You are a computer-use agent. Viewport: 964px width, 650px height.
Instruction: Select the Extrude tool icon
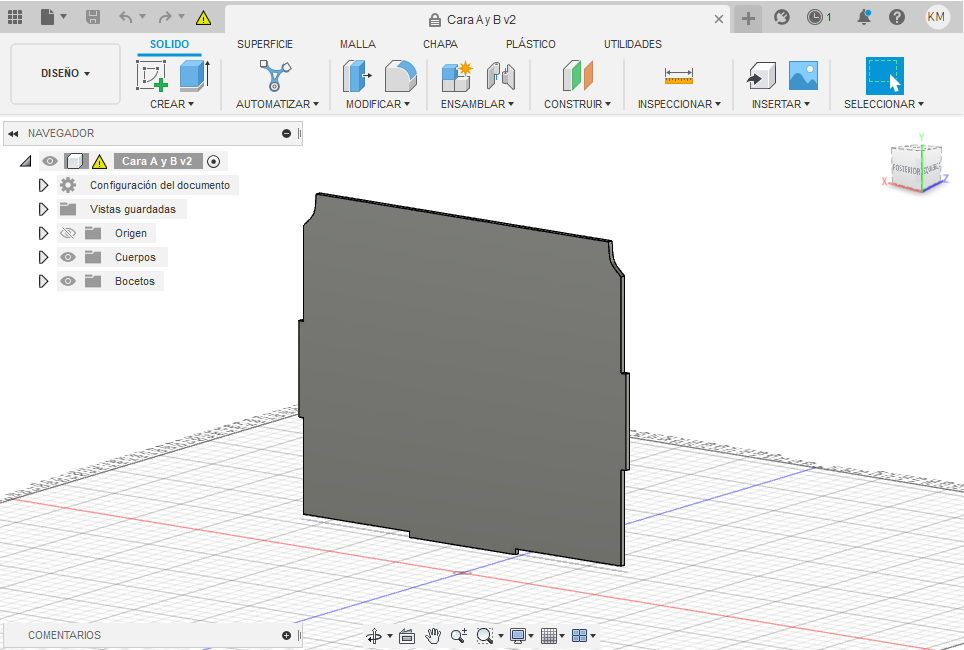pos(193,76)
